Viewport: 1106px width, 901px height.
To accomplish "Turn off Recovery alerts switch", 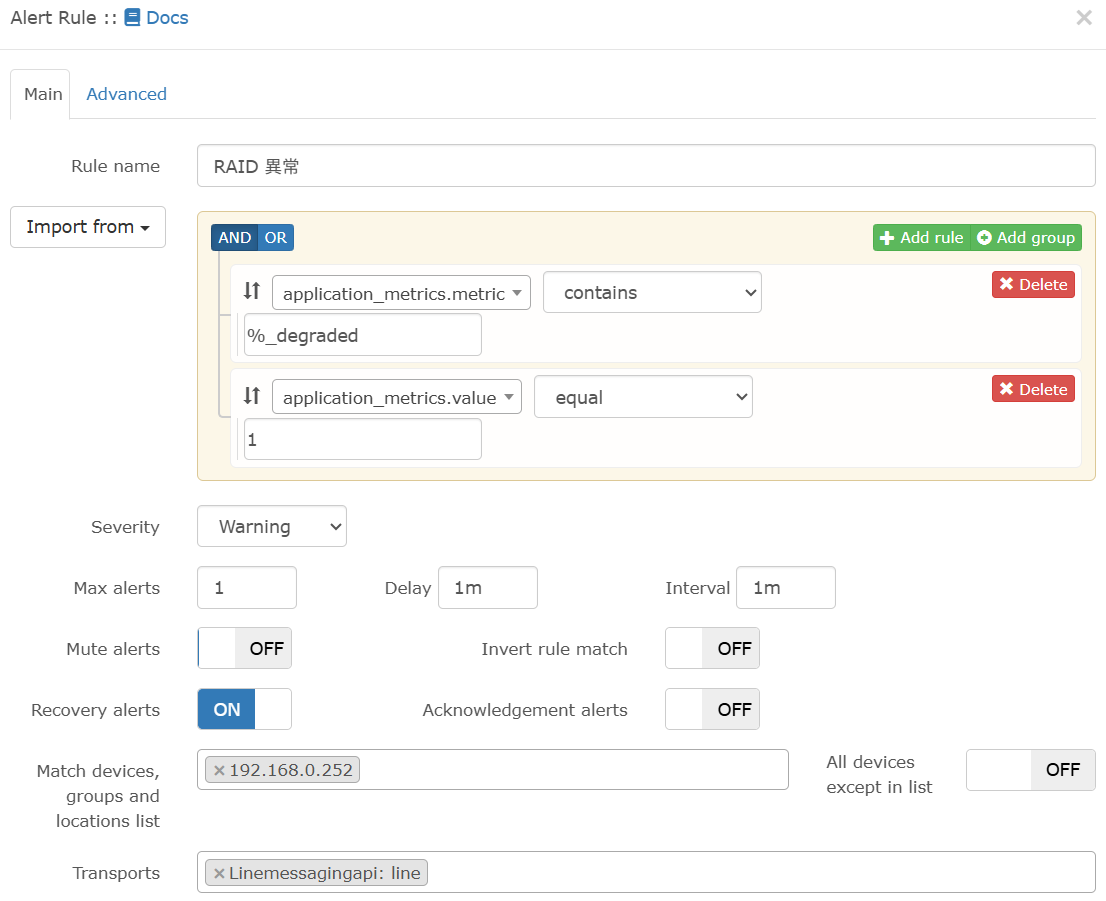I will click(245, 710).
